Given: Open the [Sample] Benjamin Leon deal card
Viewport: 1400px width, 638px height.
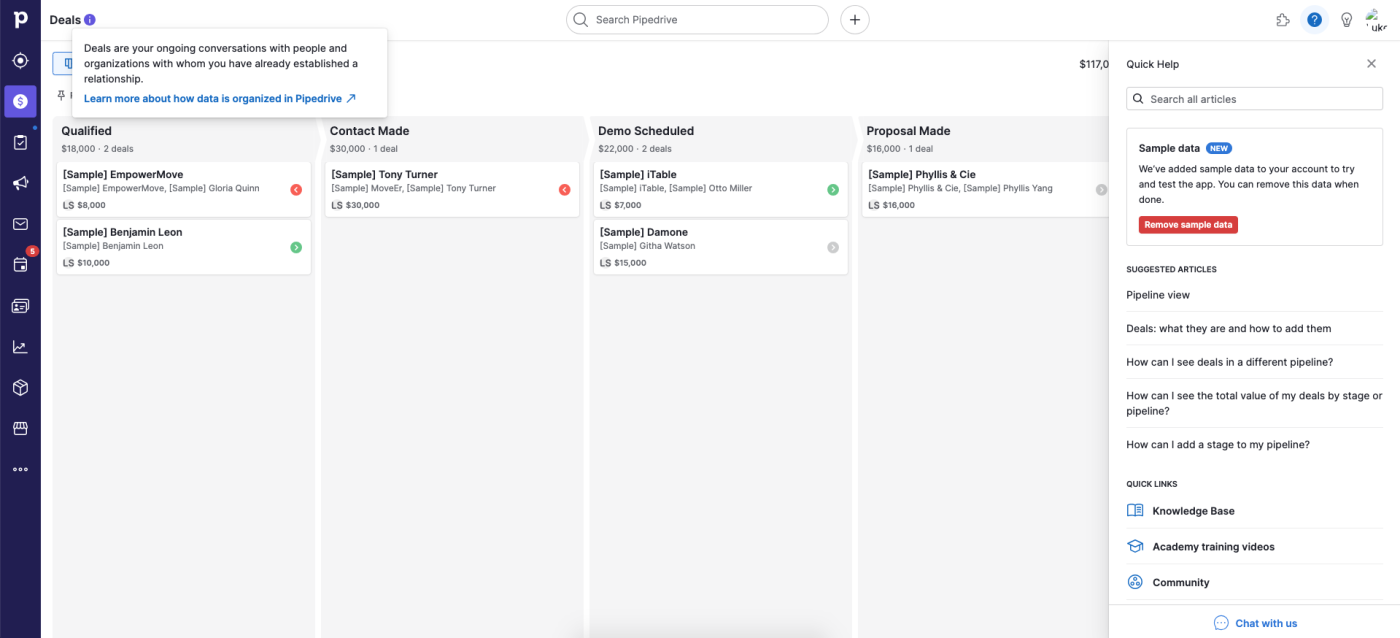Looking at the screenshot, I should (183, 247).
